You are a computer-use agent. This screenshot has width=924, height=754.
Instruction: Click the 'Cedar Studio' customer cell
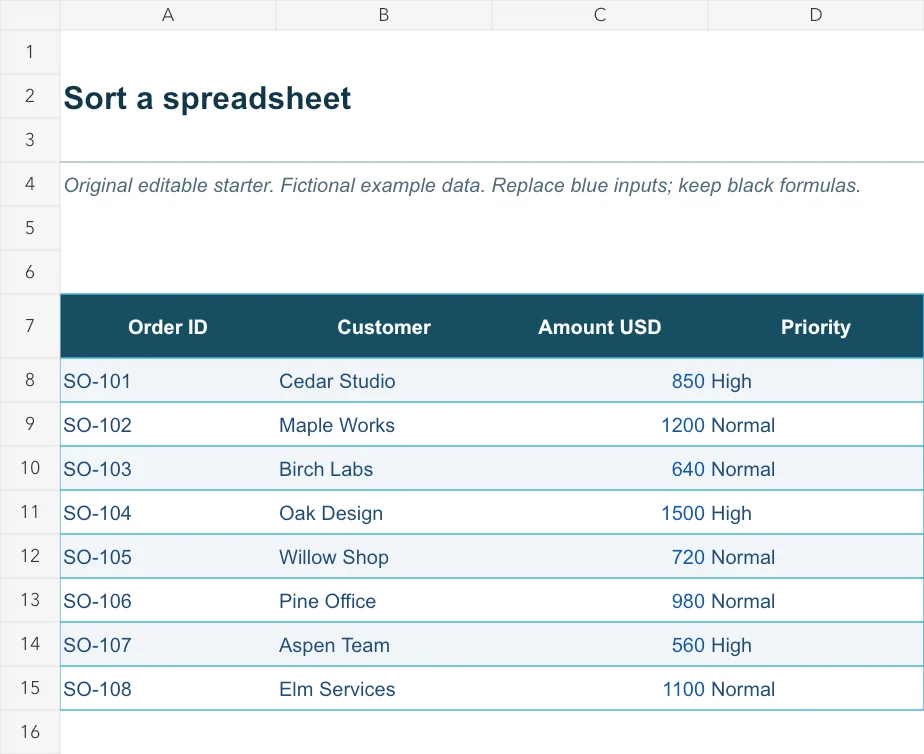tap(384, 381)
